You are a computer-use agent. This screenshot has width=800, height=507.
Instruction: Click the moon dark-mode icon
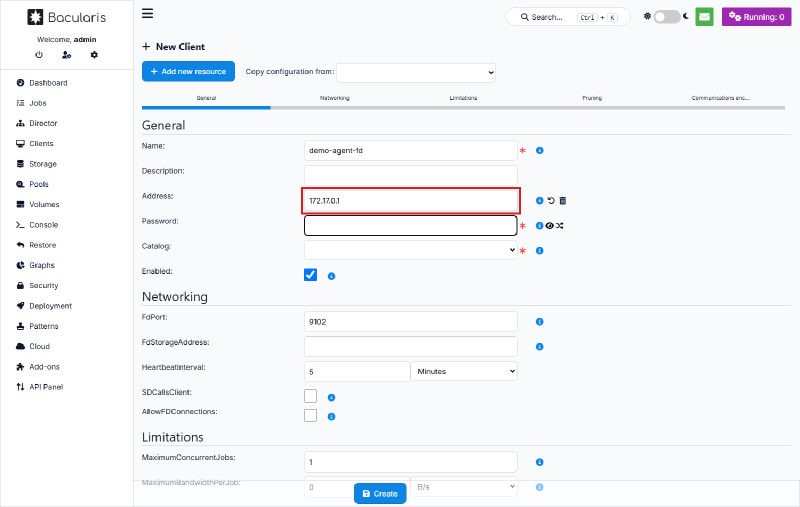(686, 16)
